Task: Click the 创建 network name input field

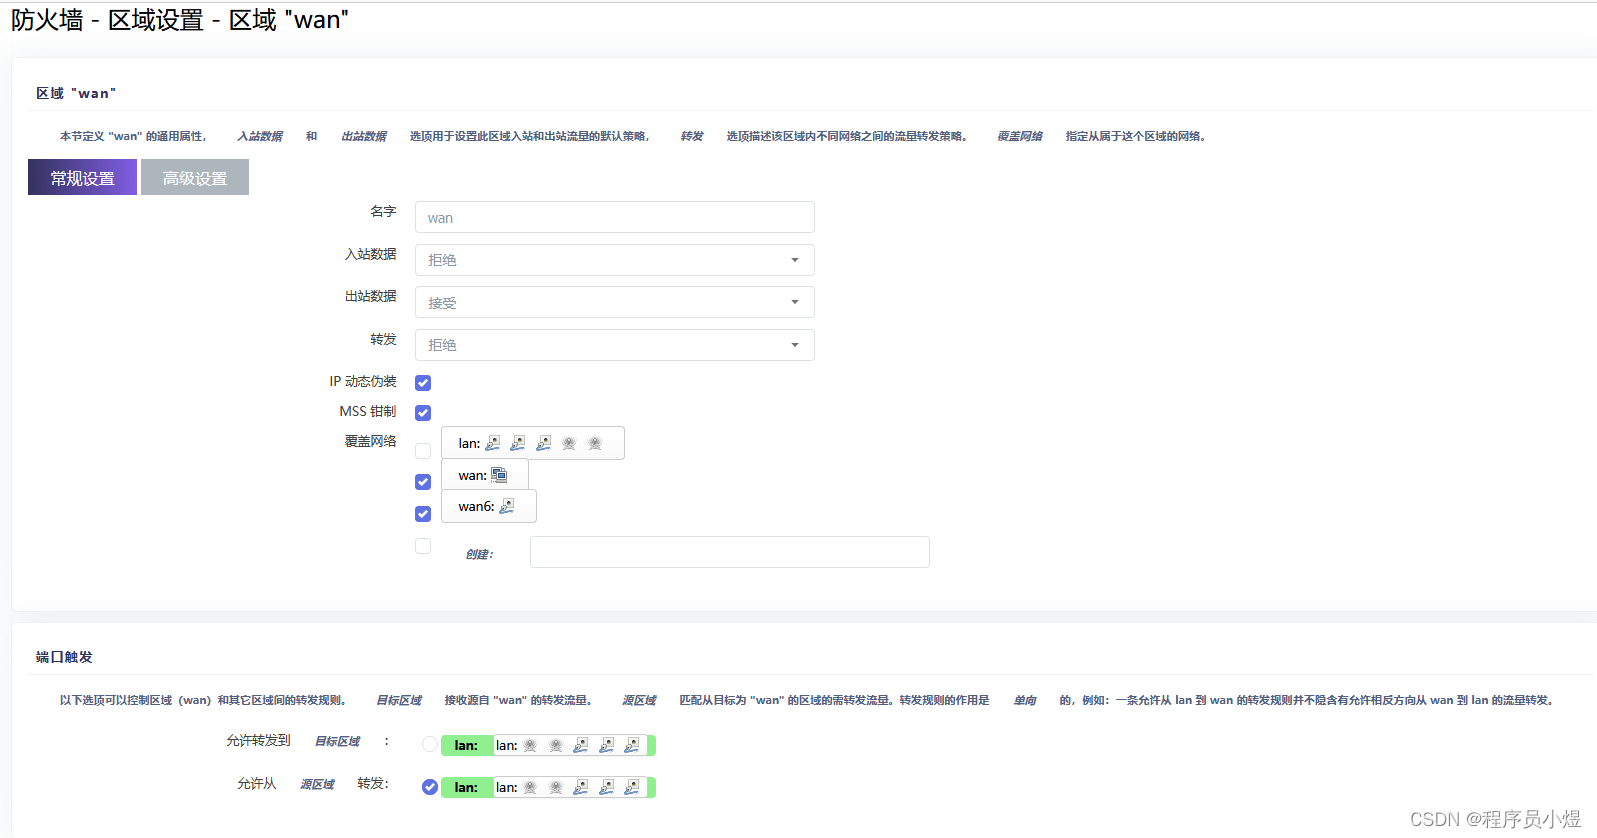Action: click(x=730, y=552)
